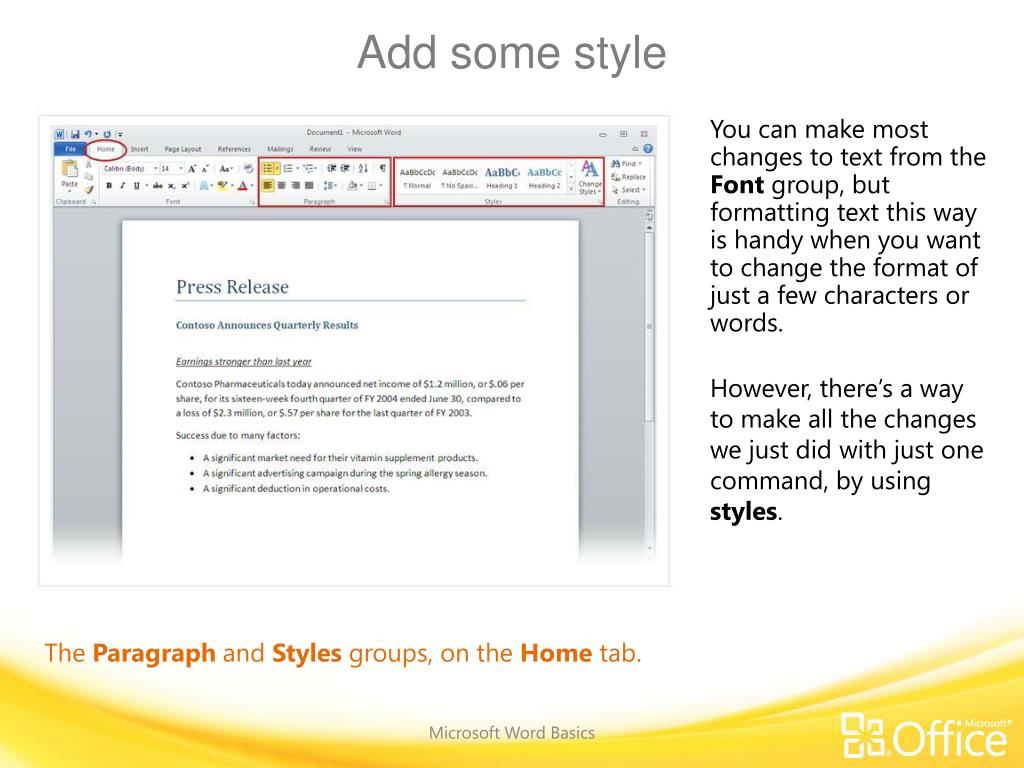Switch to the Mailings tab
The height and width of the screenshot is (768, 1024).
pos(280,149)
